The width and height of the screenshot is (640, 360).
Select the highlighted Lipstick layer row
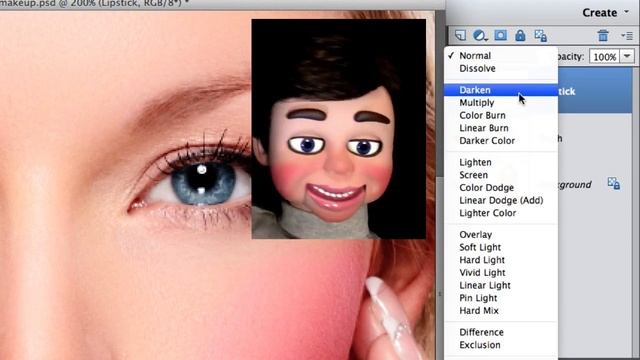(594, 91)
